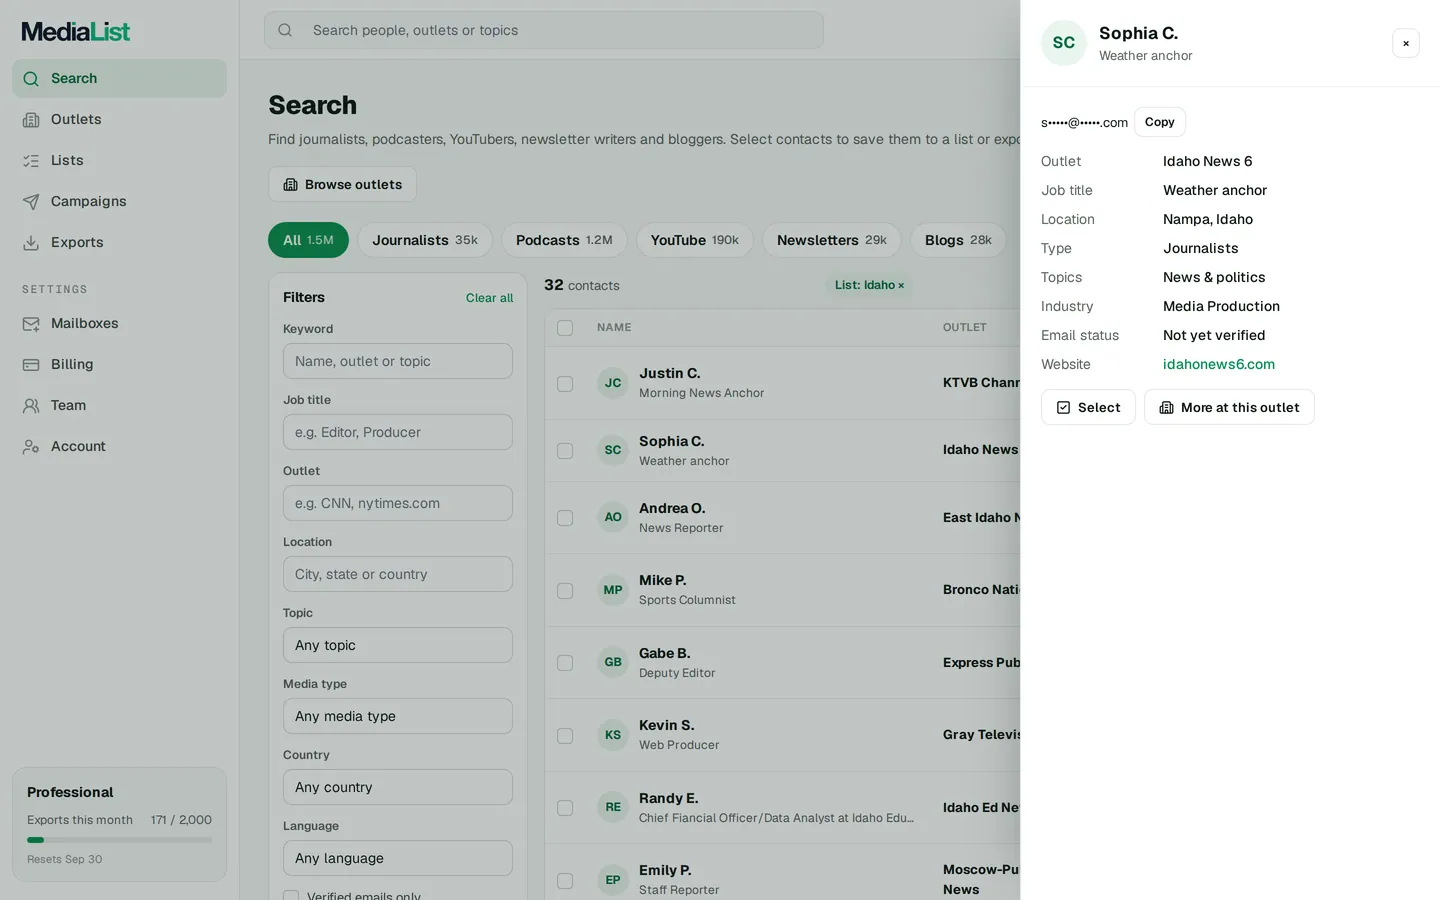The height and width of the screenshot is (900, 1440).
Task: Open the Lists sidebar icon
Action: [31, 161]
